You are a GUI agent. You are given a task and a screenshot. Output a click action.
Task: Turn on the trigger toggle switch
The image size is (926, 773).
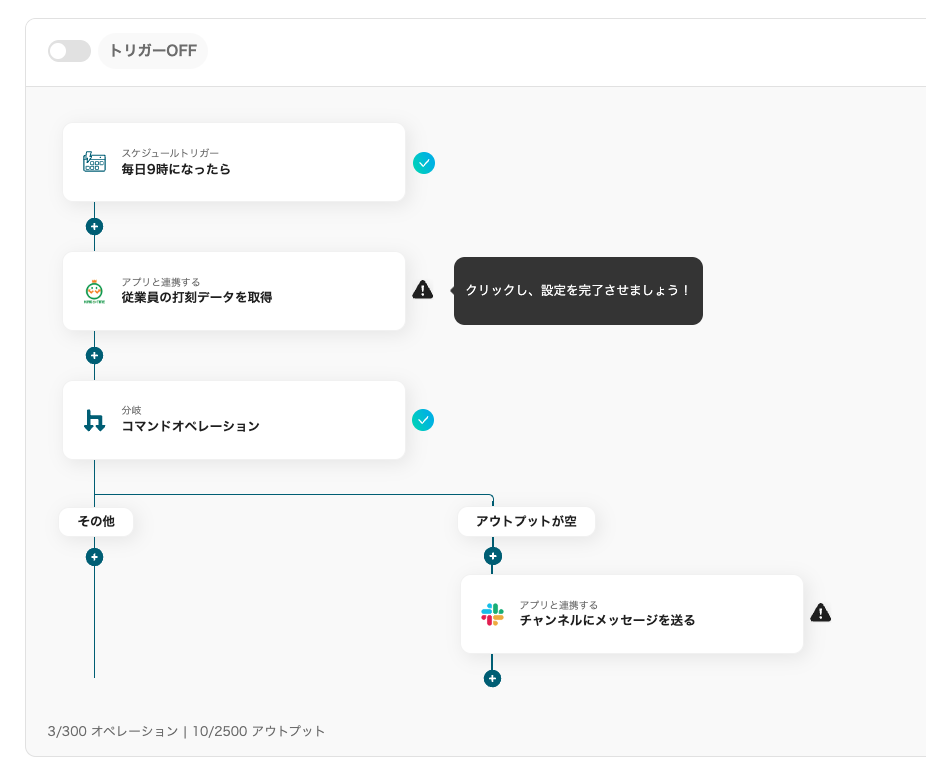tap(69, 51)
